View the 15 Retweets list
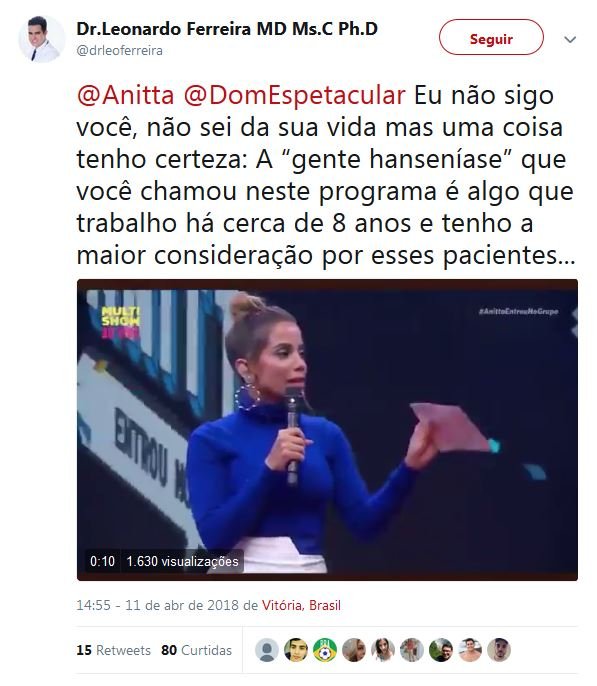The height and width of the screenshot is (686, 597). click(x=113, y=650)
